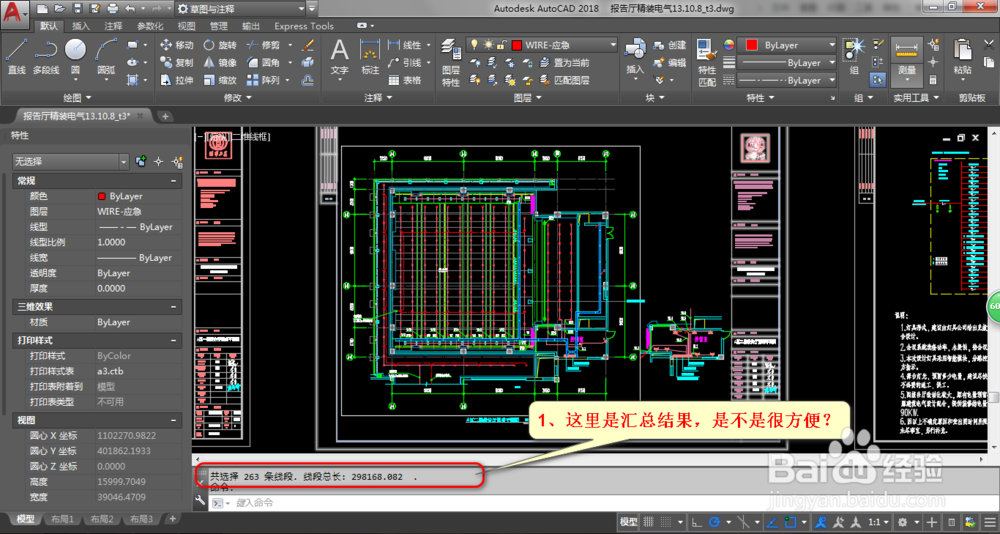Collapse the 打印样式 properties section
The height and width of the screenshot is (534, 1000).
pyautogui.click(x=173, y=341)
